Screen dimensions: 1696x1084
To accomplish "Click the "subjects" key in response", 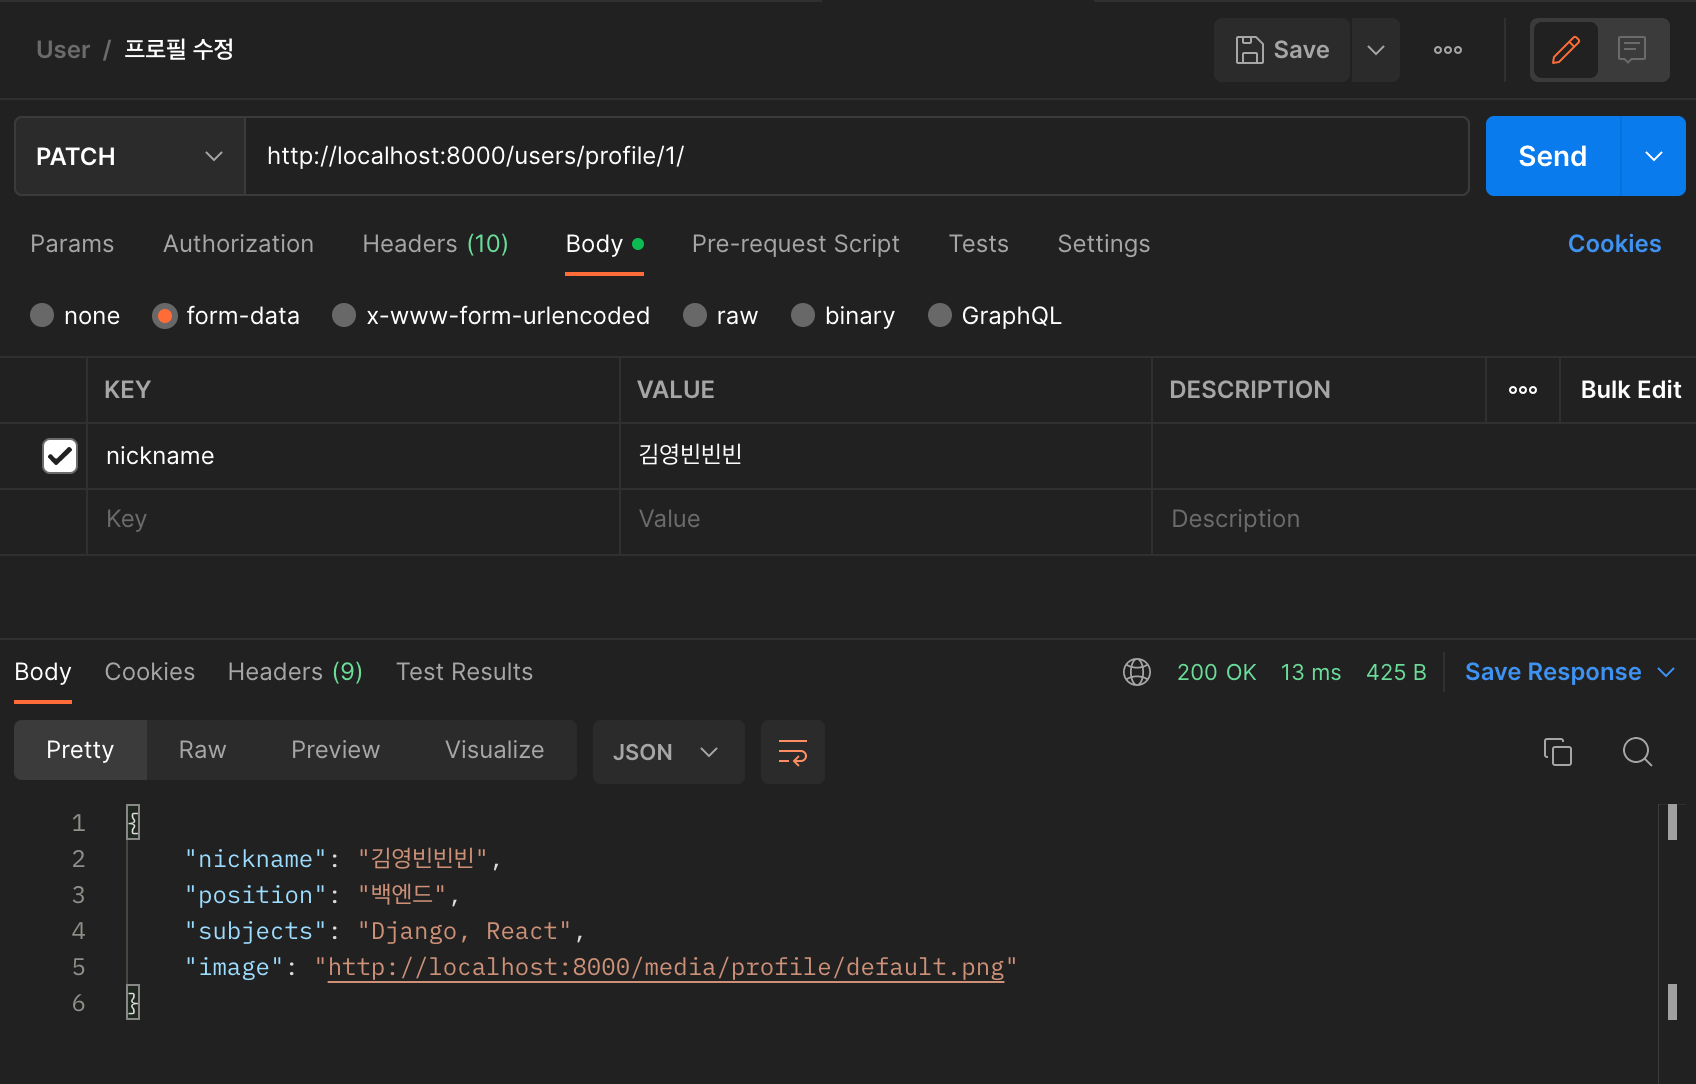I will pyautogui.click(x=255, y=931).
